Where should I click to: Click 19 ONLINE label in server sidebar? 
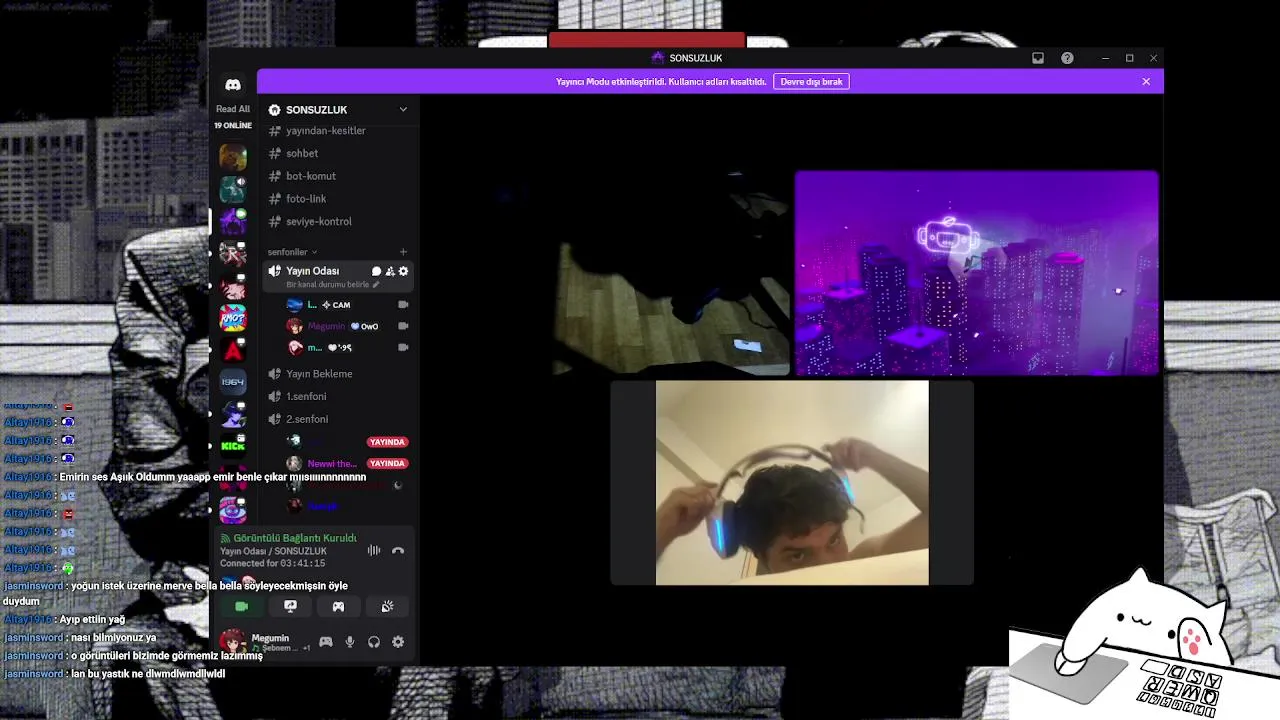(233, 126)
